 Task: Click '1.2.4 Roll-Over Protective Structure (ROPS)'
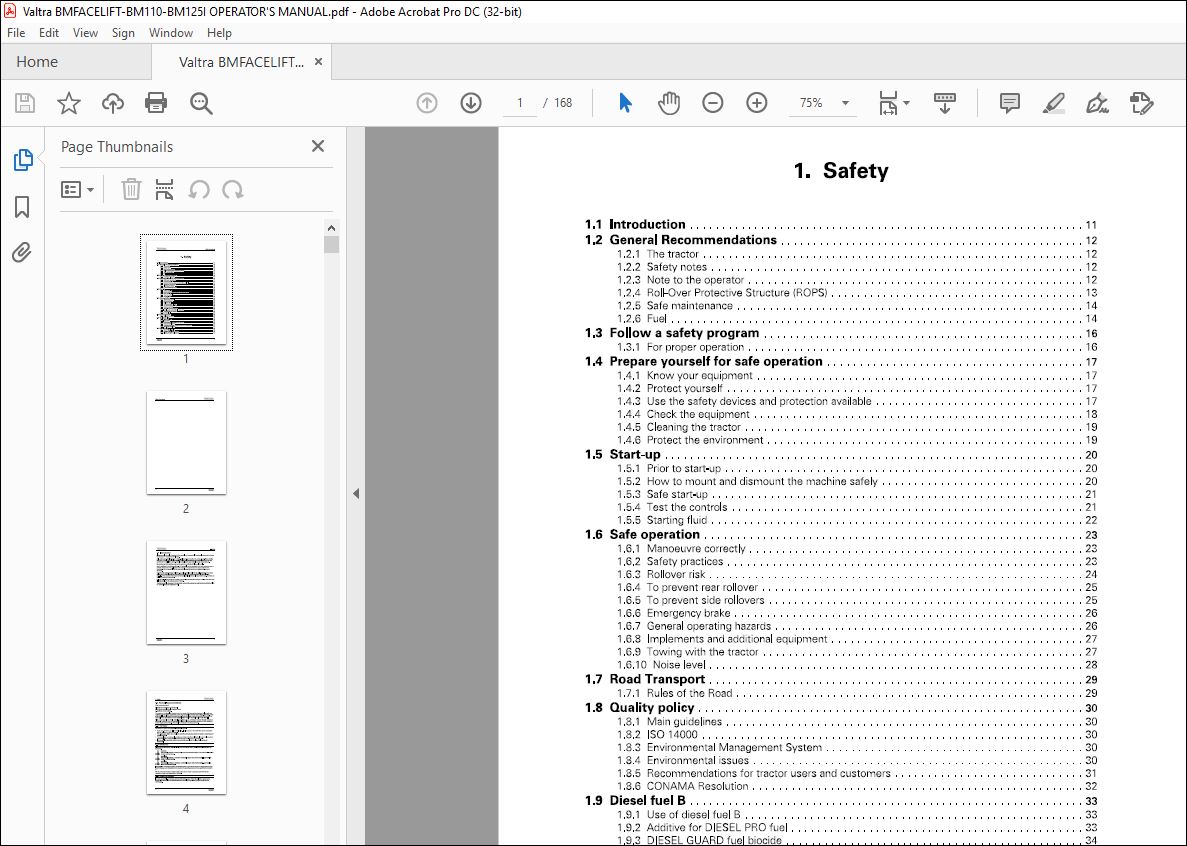pyautogui.click(x=857, y=293)
